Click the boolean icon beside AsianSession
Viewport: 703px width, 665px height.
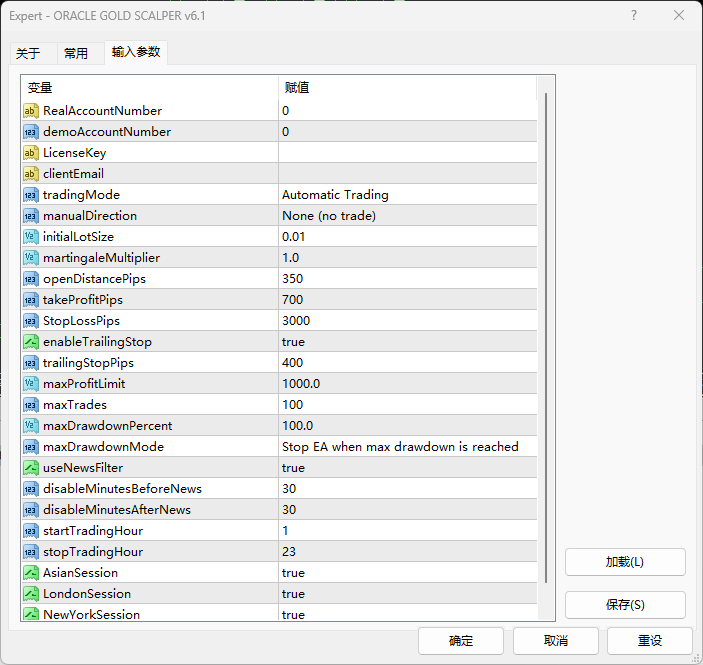point(30,573)
